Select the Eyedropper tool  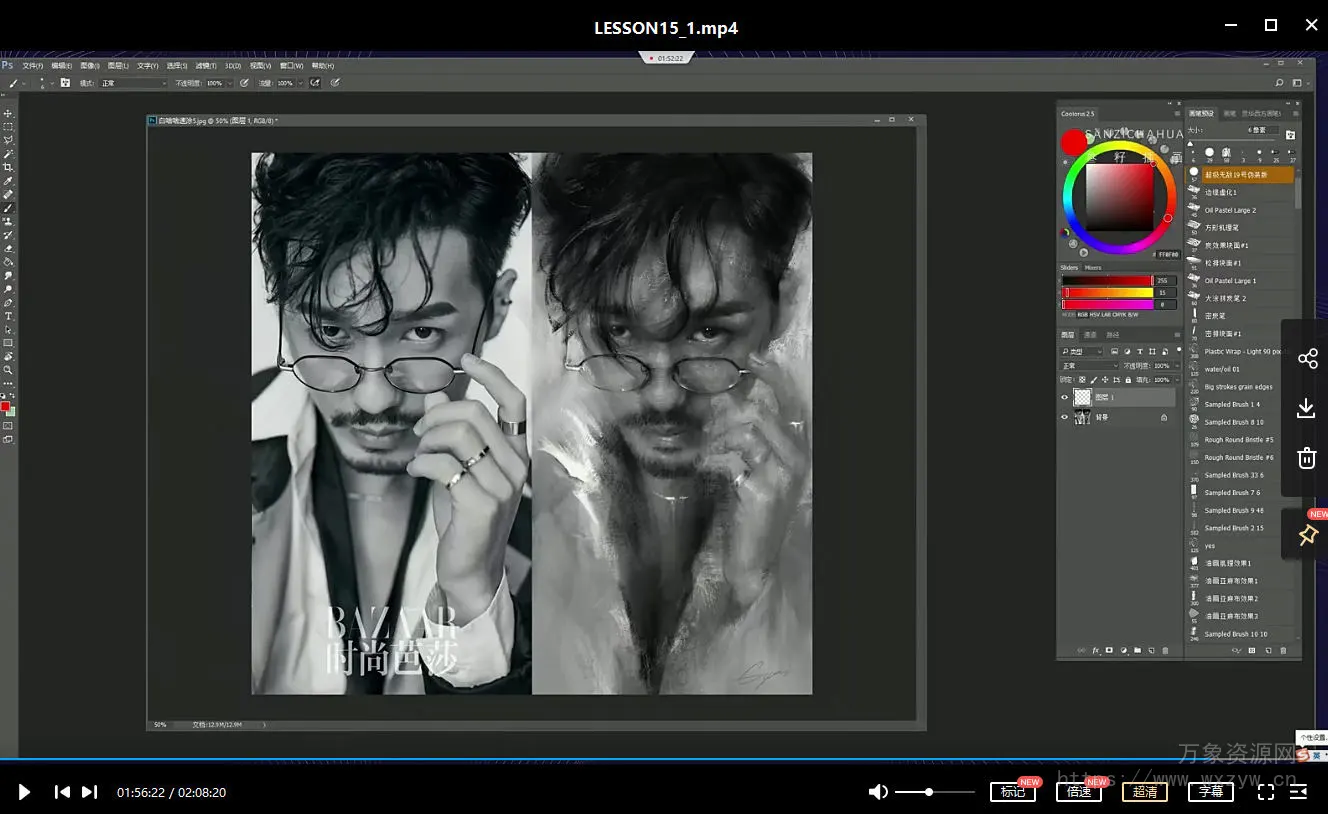(8, 181)
